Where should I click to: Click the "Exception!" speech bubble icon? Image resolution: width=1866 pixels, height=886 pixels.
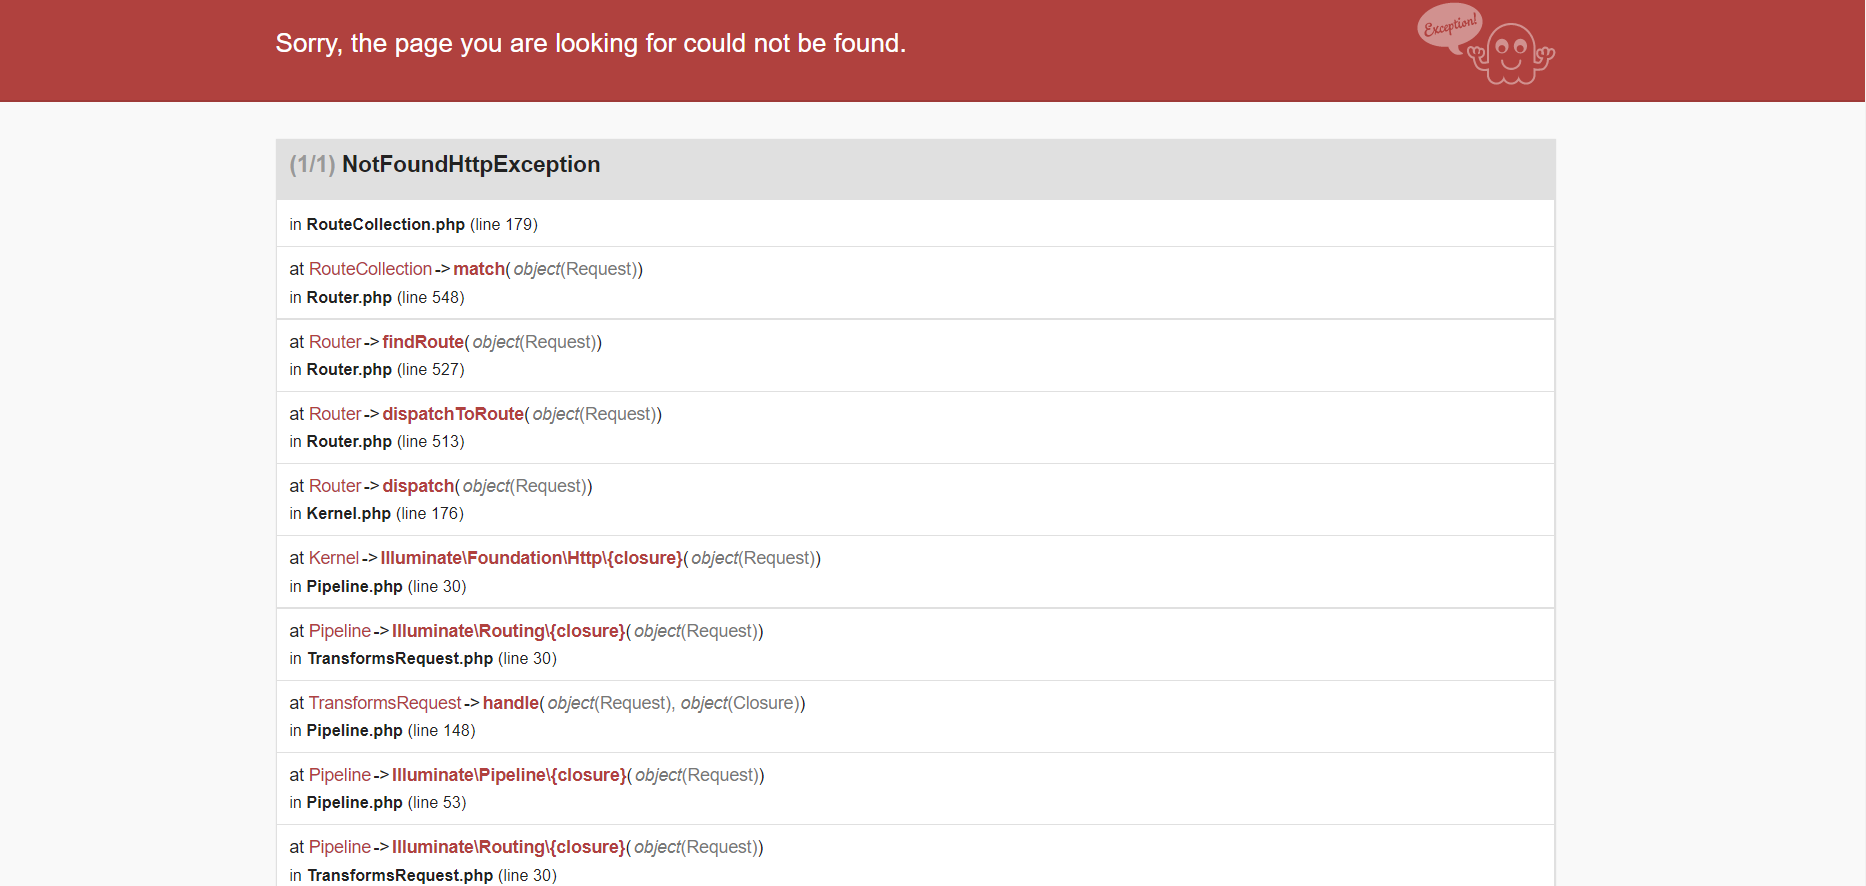click(1449, 27)
